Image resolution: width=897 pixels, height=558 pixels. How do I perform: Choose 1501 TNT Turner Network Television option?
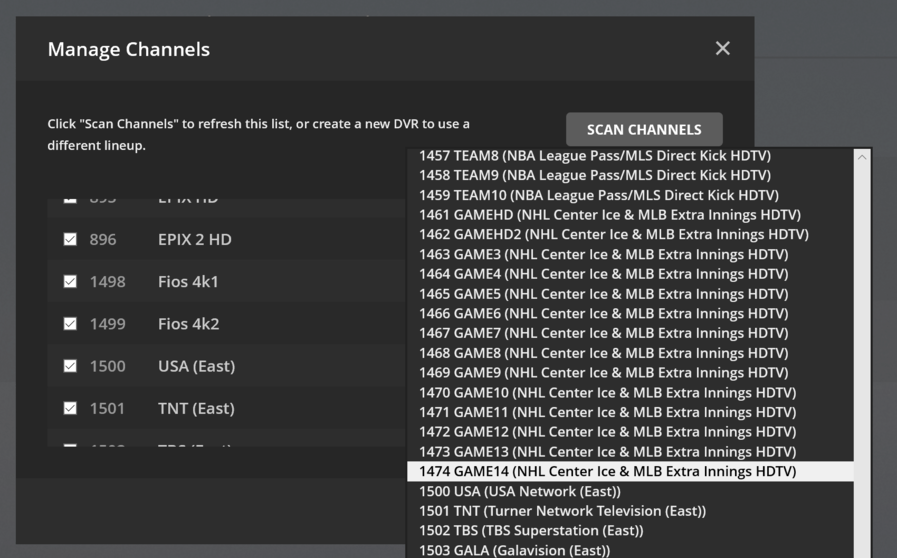(x=630, y=511)
